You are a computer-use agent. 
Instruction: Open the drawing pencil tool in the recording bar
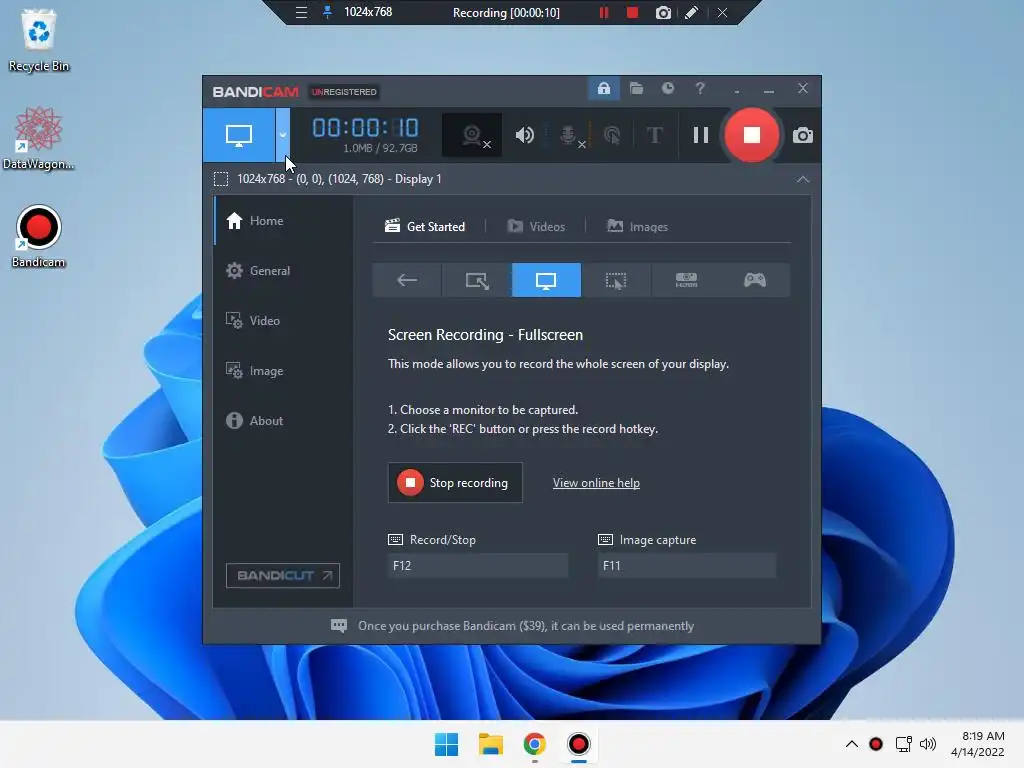click(692, 12)
